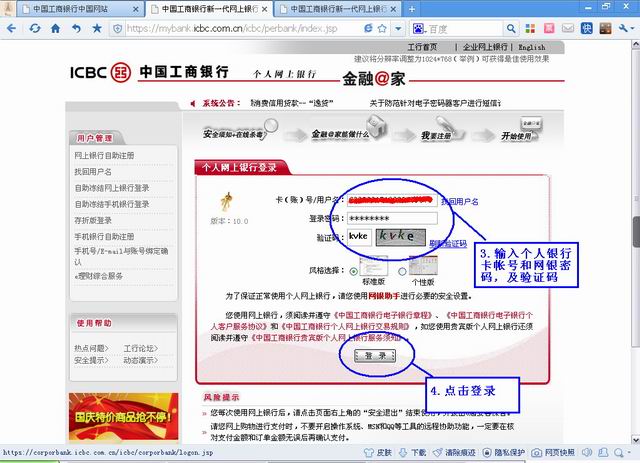Switch to the 中国工商银行中国网站 tab
Viewport: 640px width, 463px height.
tap(70, 8)
